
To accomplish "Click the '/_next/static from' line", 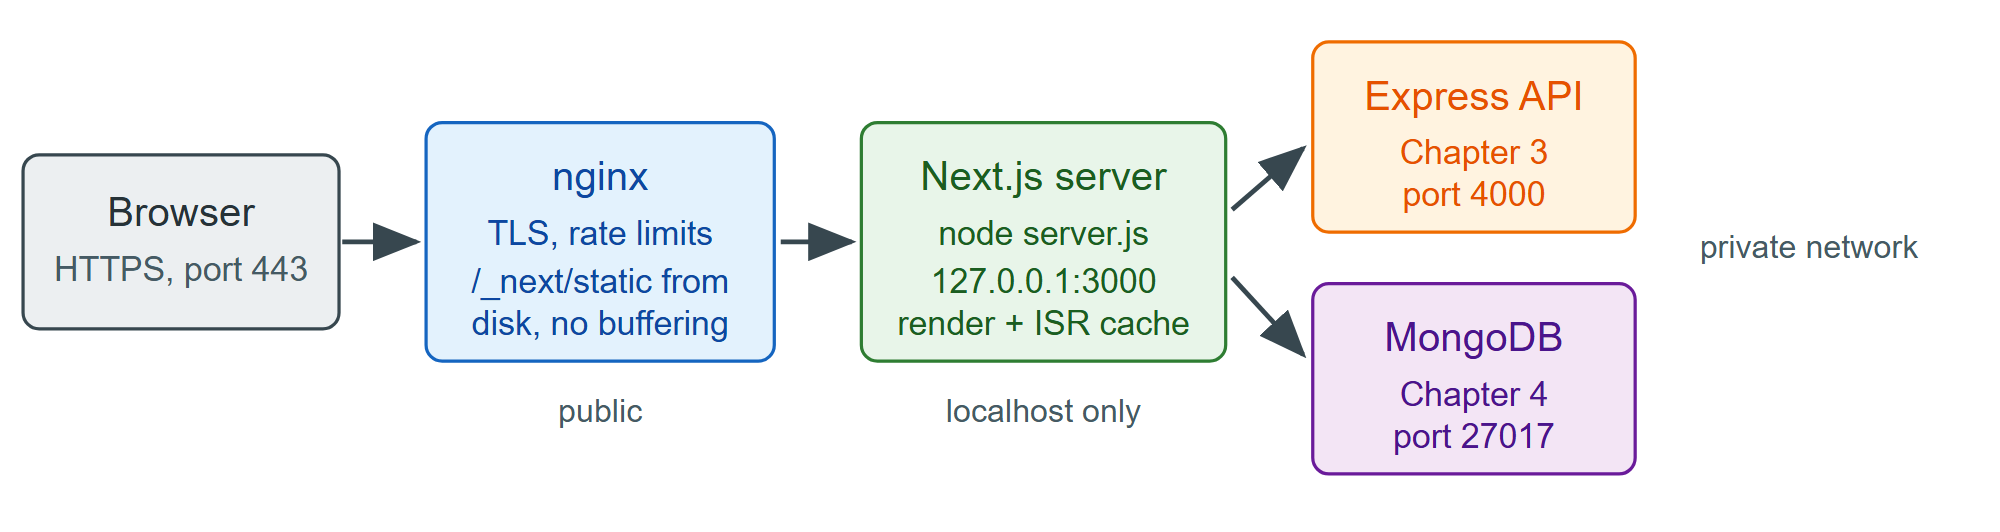I will click(600, 282).
